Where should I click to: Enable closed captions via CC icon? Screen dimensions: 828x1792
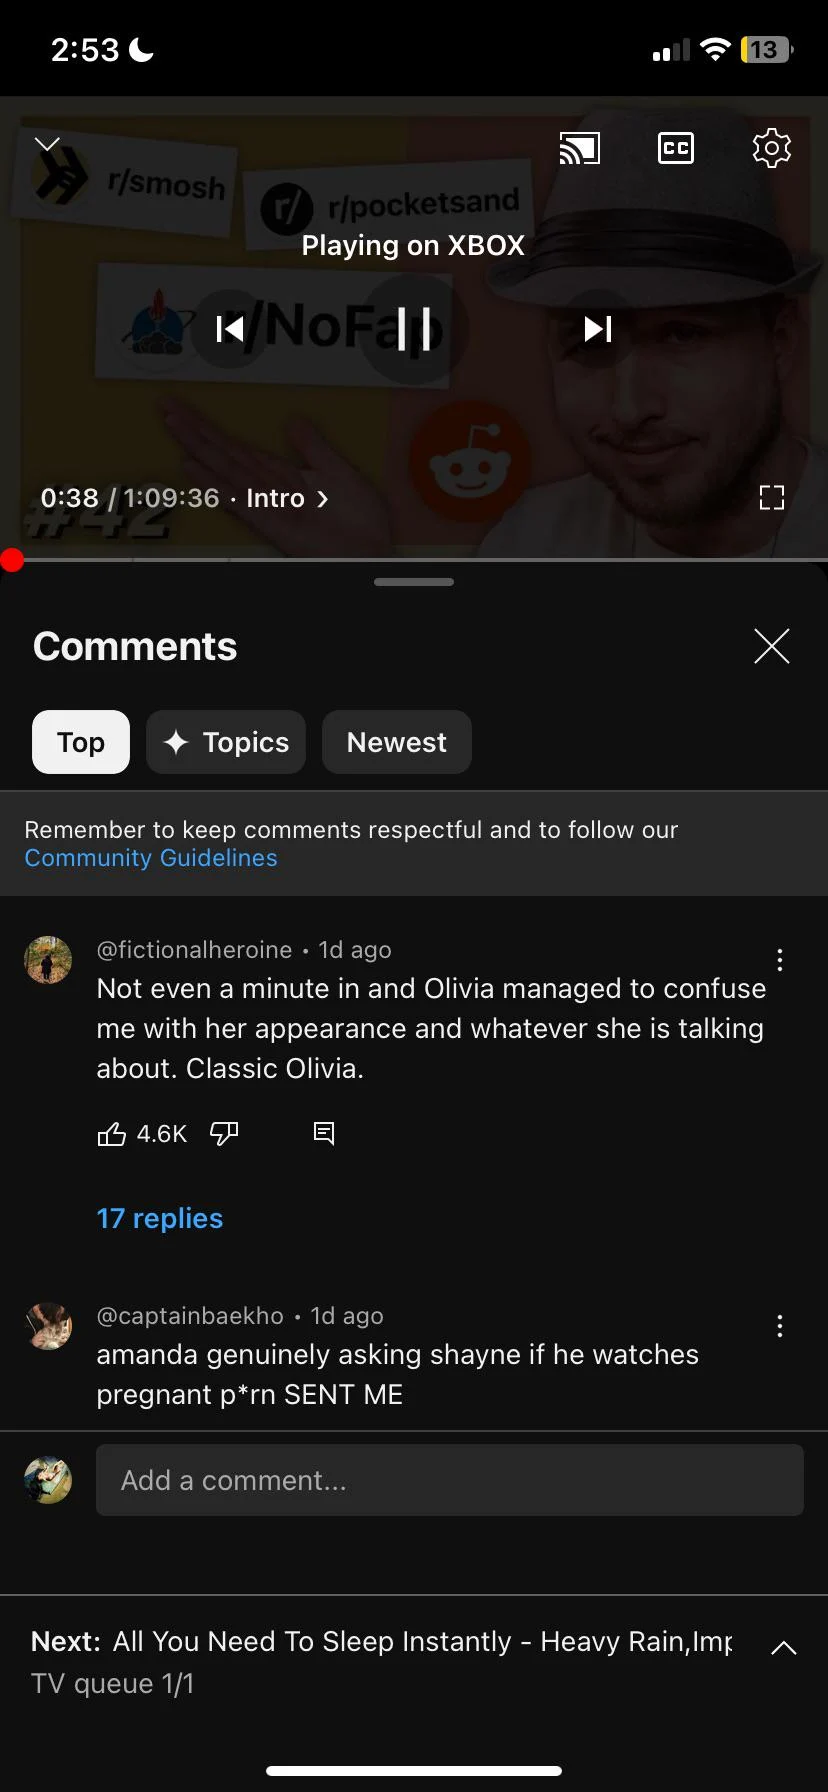point(675,147)
